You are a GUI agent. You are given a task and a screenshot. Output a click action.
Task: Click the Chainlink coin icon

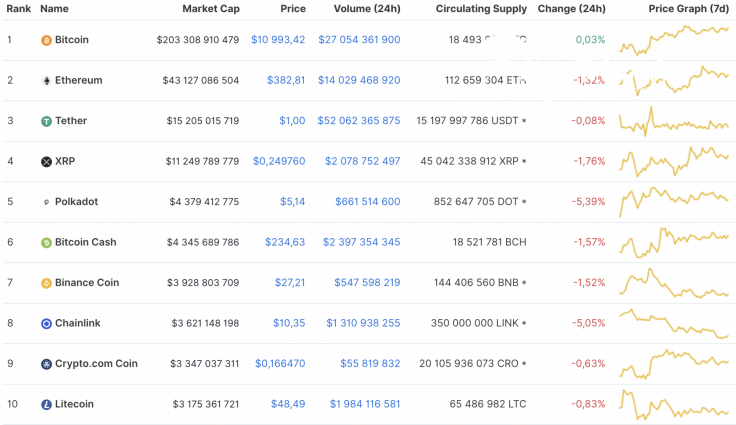[x=46, y=323]
